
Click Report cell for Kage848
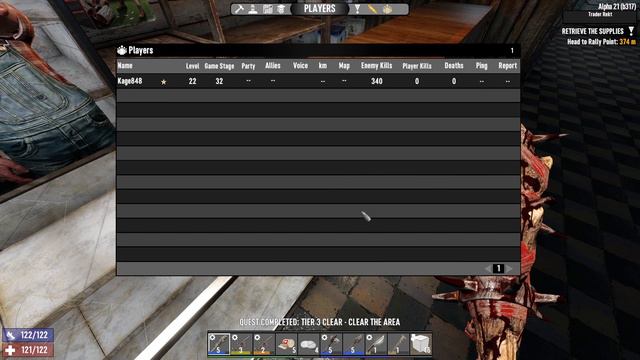(x=508, y=81)
